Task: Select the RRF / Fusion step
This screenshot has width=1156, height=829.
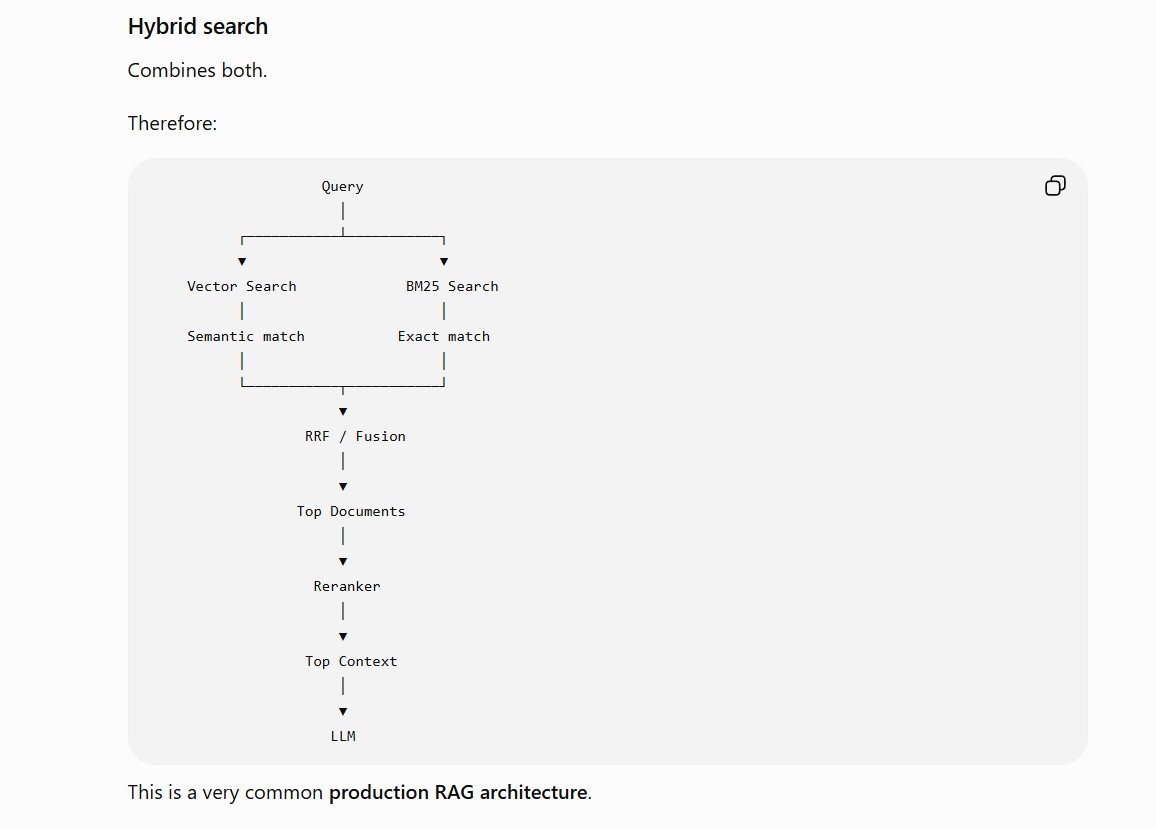Action: pyautogui.click(x=355, y=436)
